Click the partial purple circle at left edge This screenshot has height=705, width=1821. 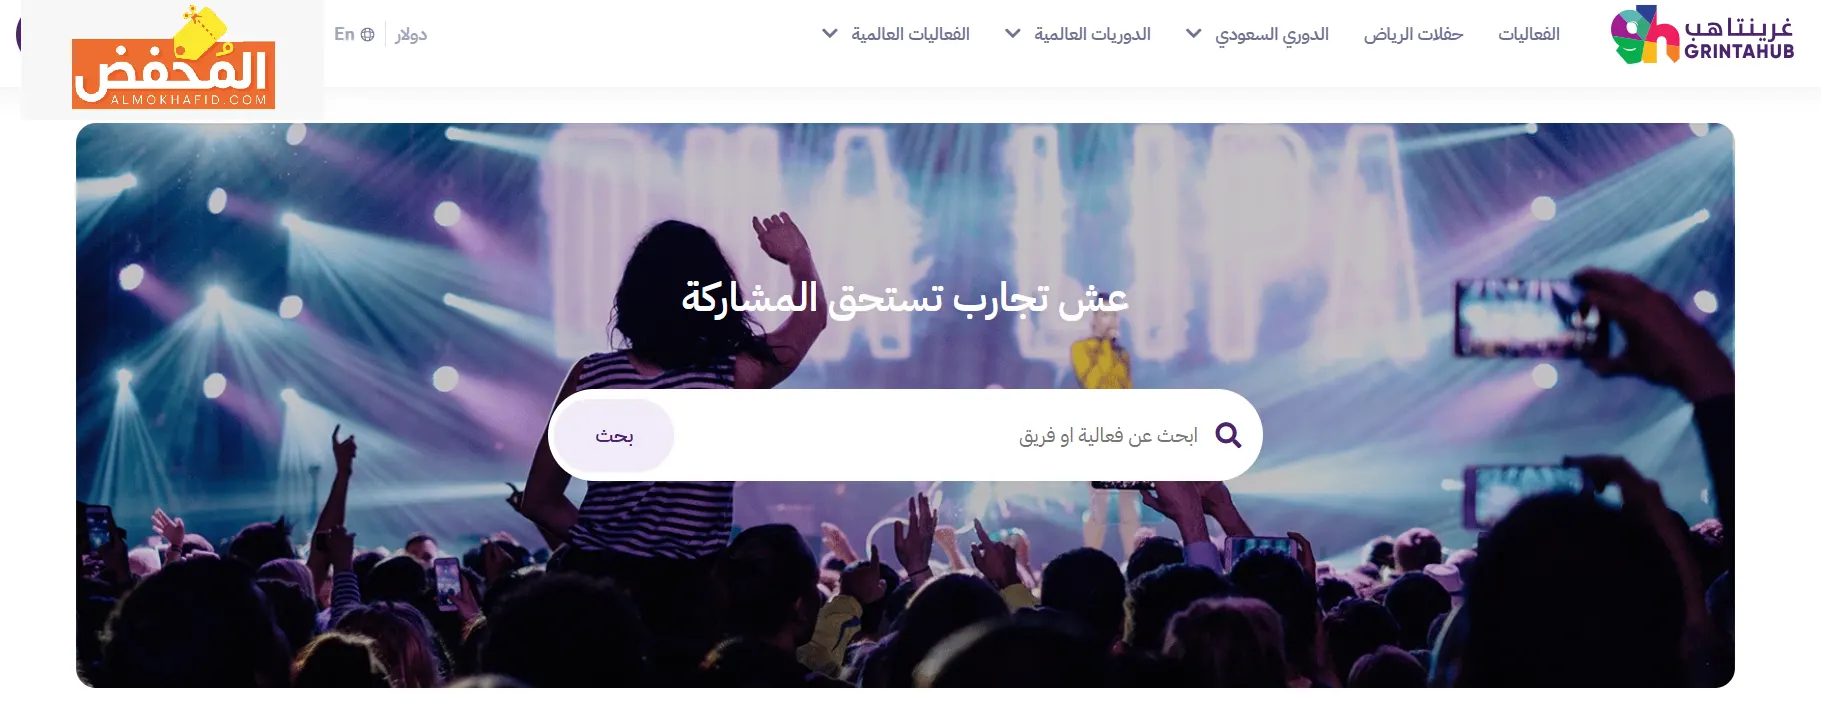pyautogui.click(x=18, y=33)
